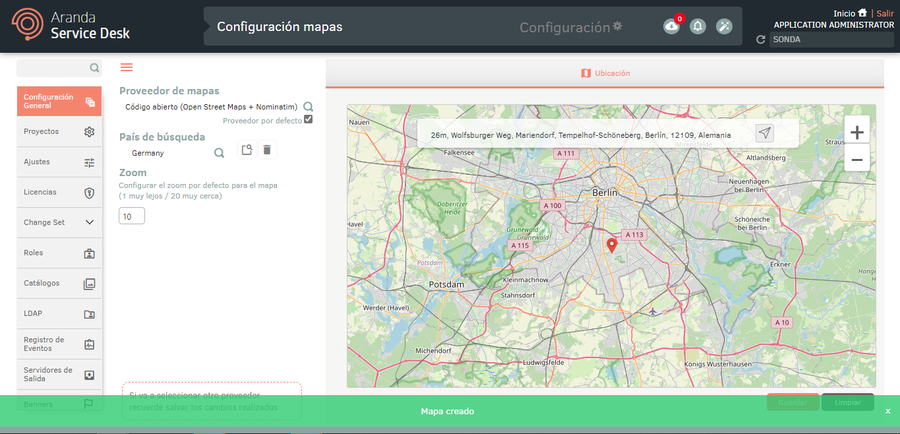Click the Roles badge icon
The height and width of the screenshot is (434, 900).
(x=89, y=253)
